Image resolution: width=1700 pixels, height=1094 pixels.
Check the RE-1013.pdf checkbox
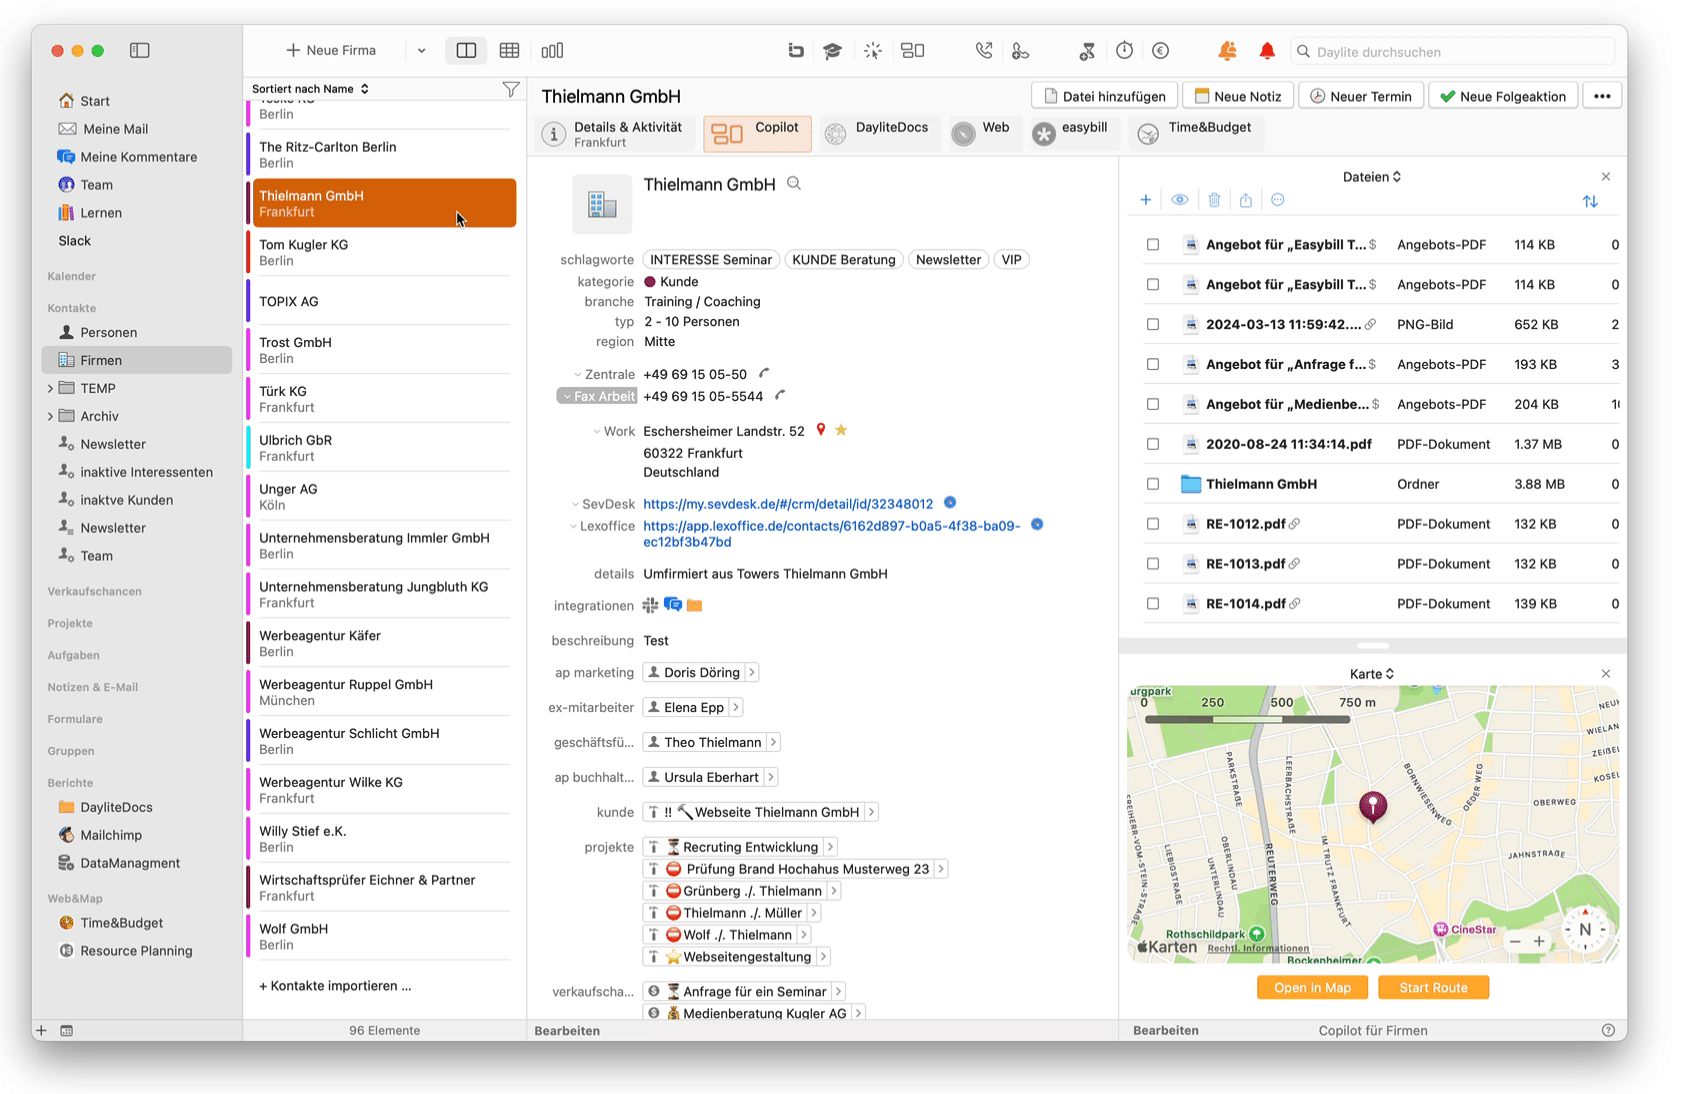1153,564
